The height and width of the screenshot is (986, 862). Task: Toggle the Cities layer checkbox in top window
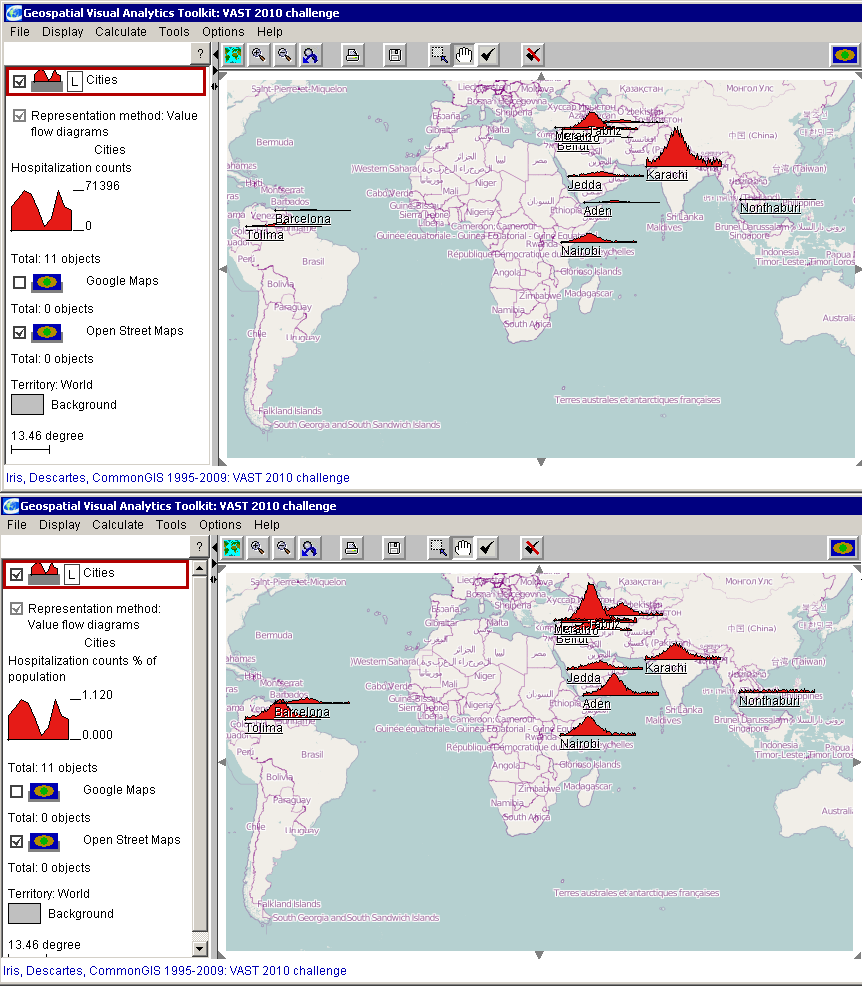(19, 81)
